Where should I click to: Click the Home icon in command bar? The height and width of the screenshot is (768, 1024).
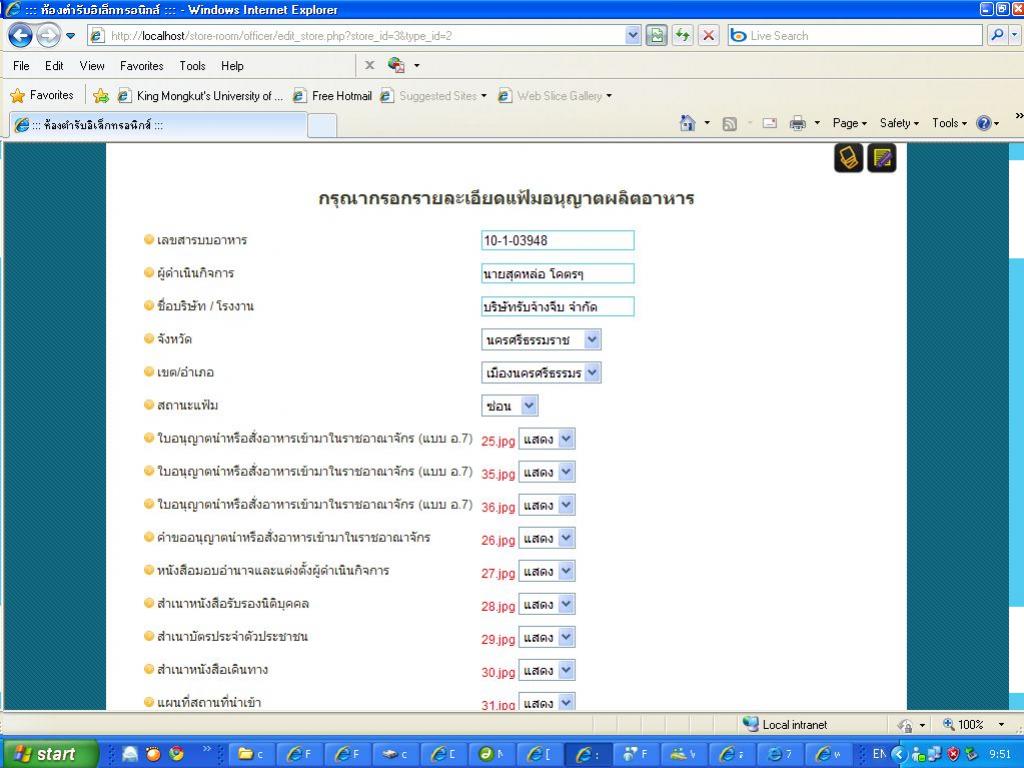tap(687, 123)
